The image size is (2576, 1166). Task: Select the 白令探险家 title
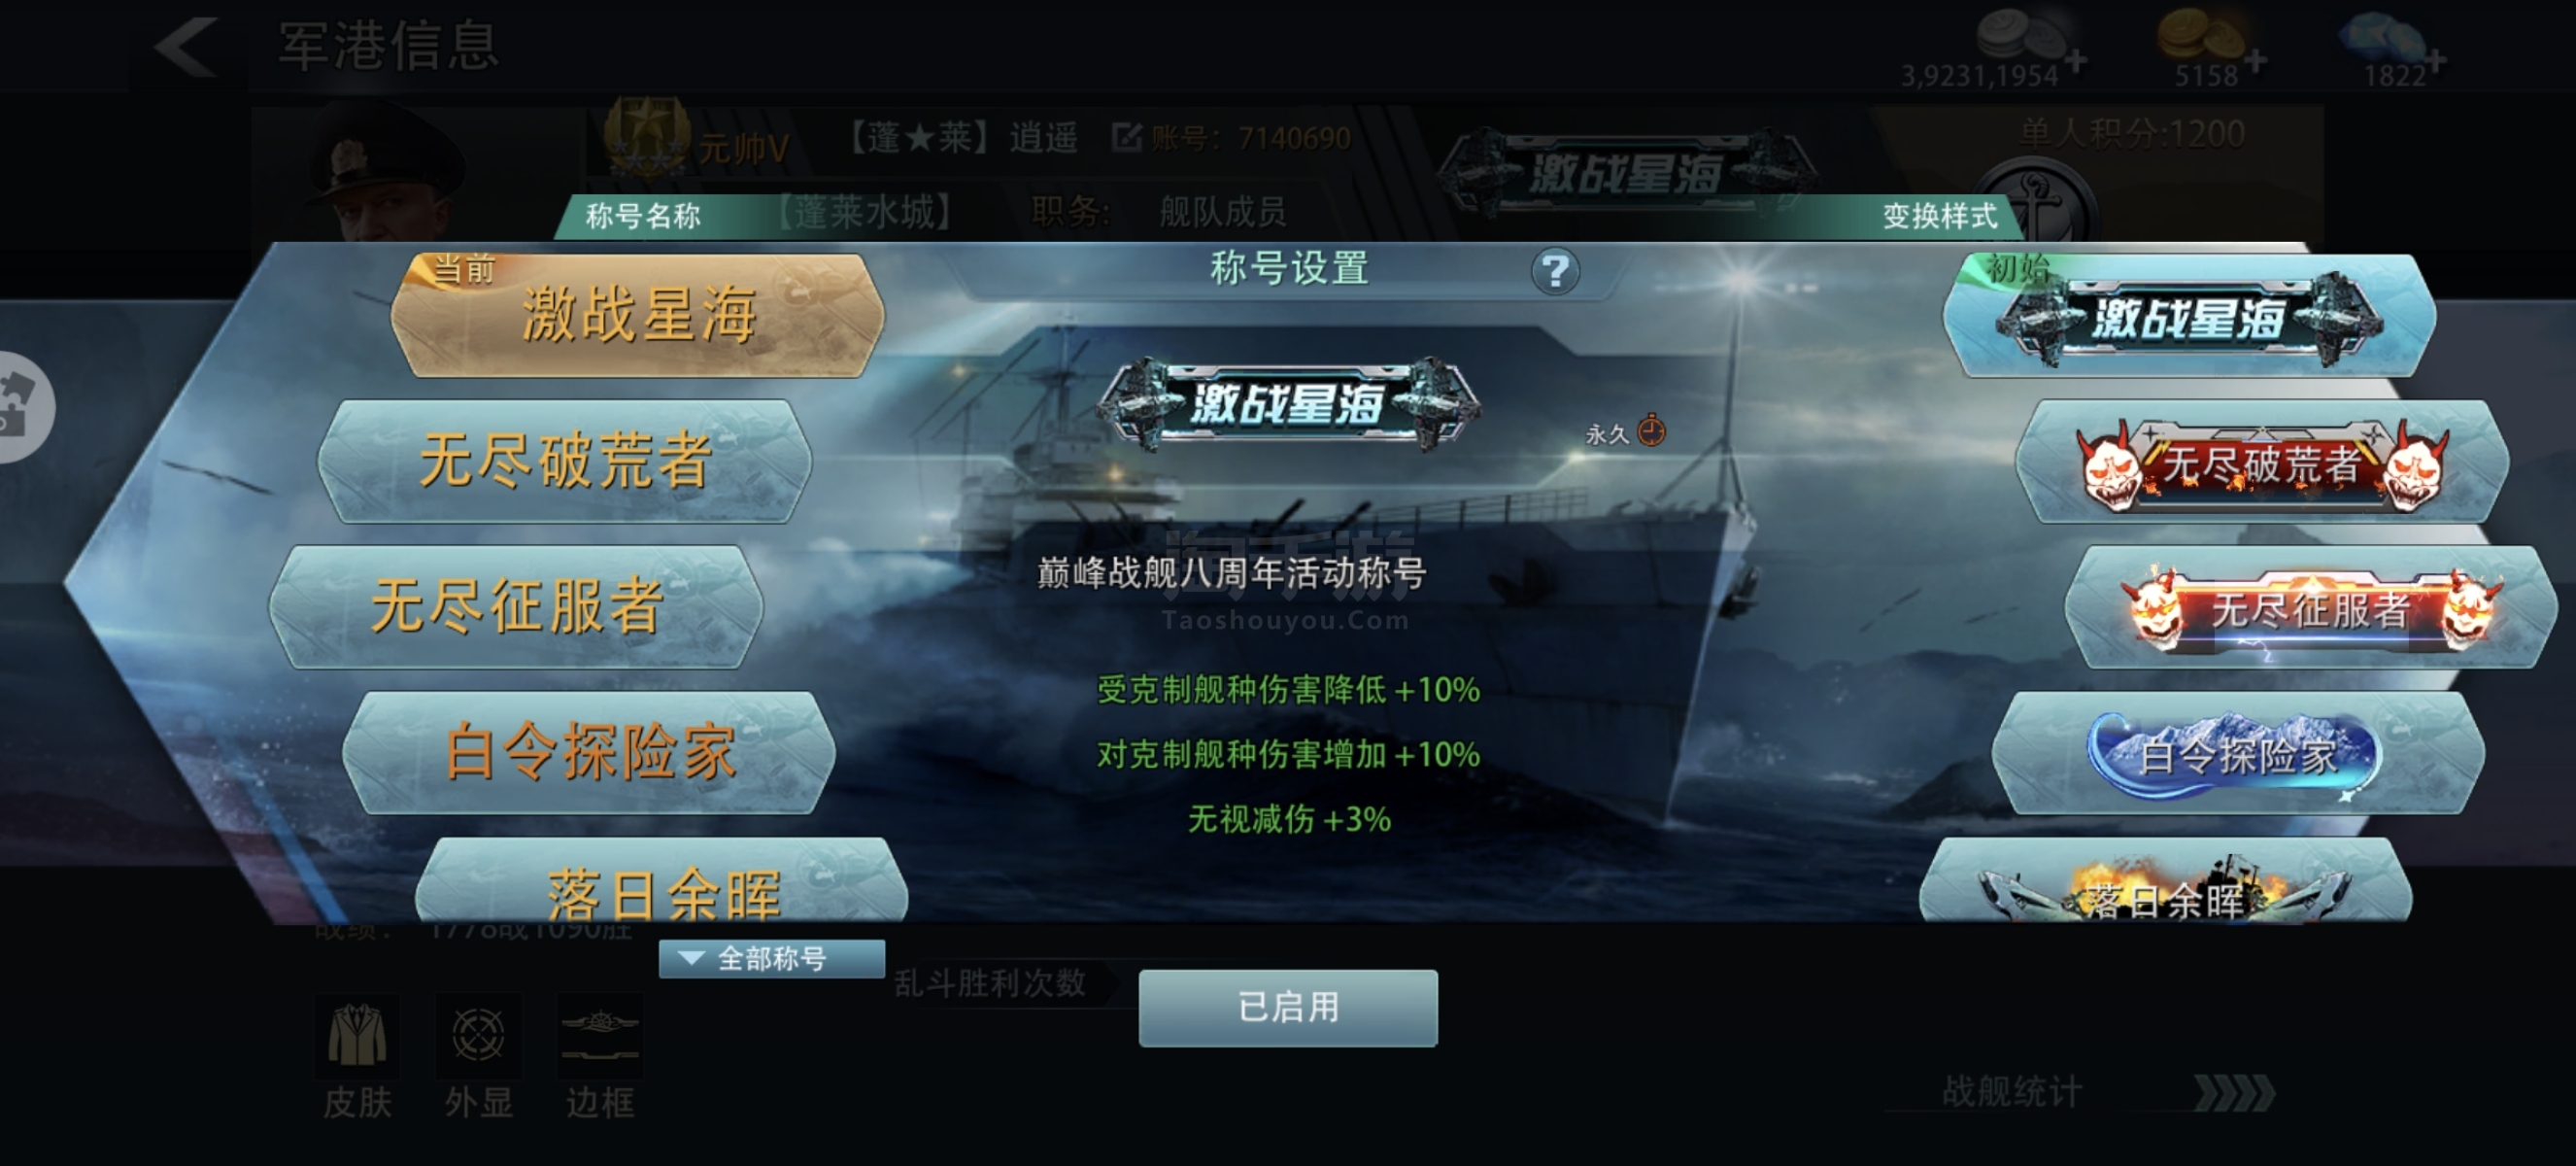590,752
